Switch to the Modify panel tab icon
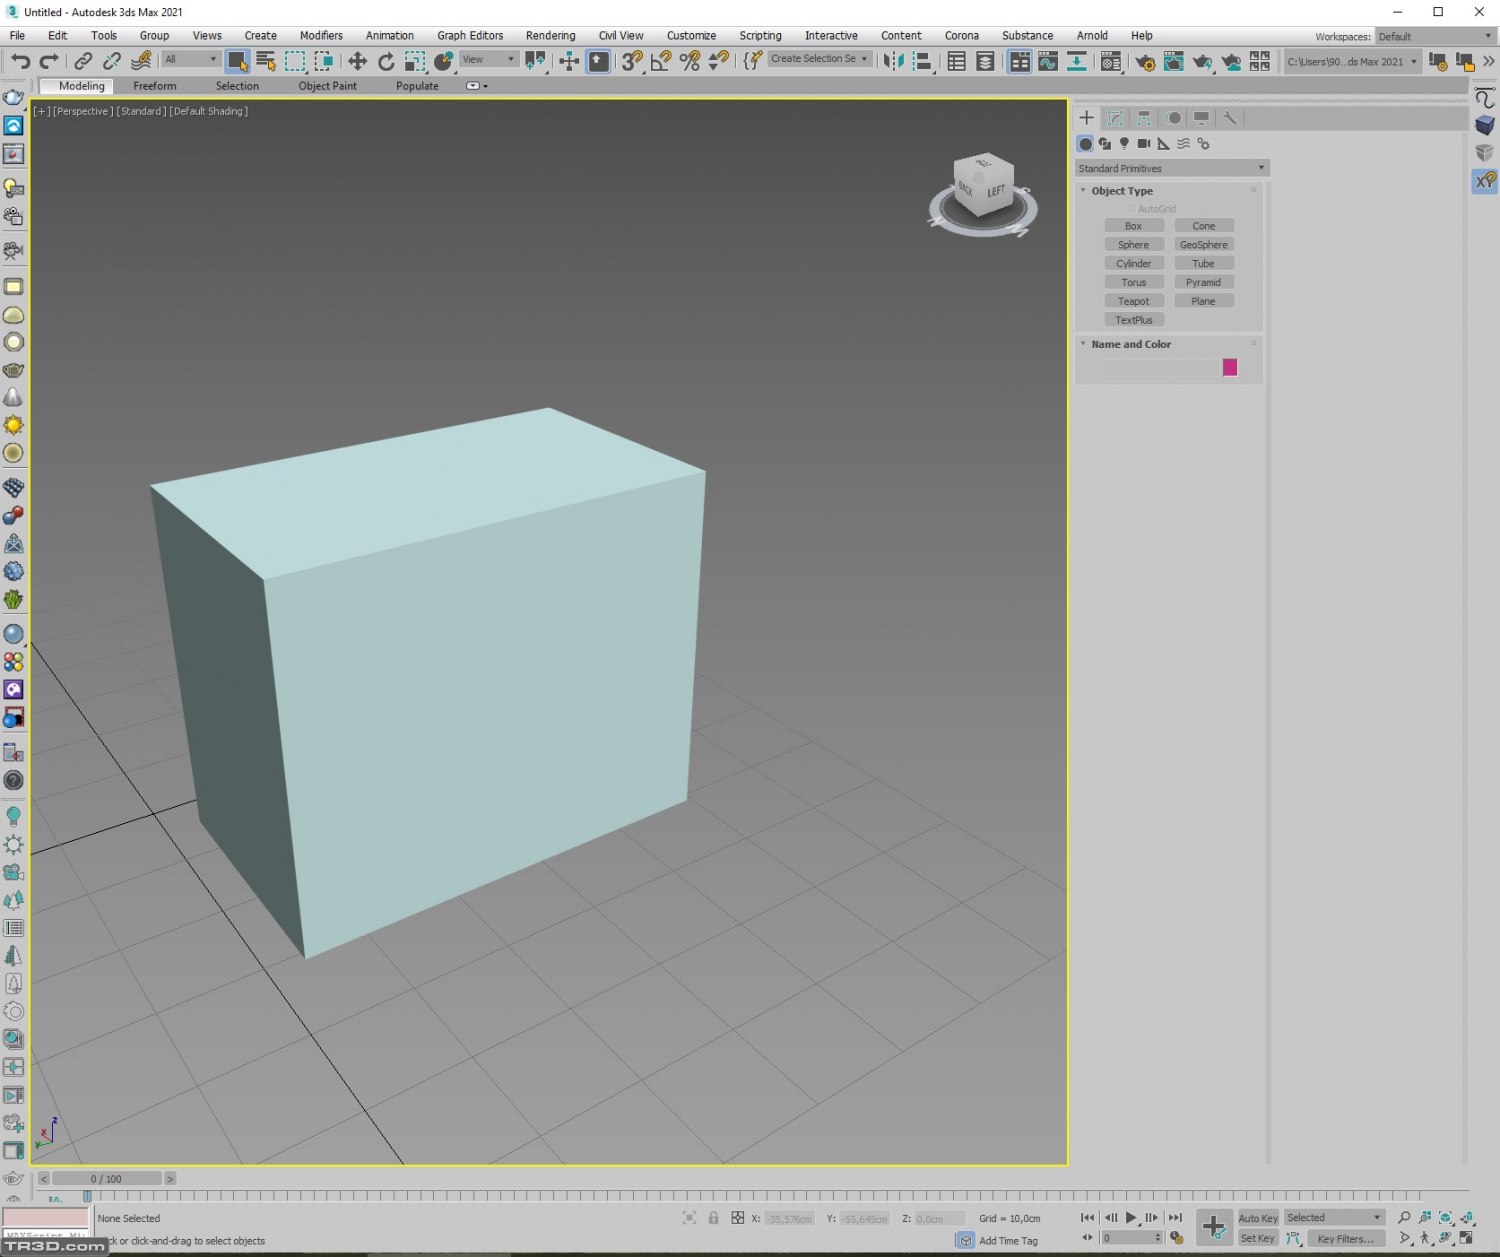1500x1257 pixels. click(1115, 118)
